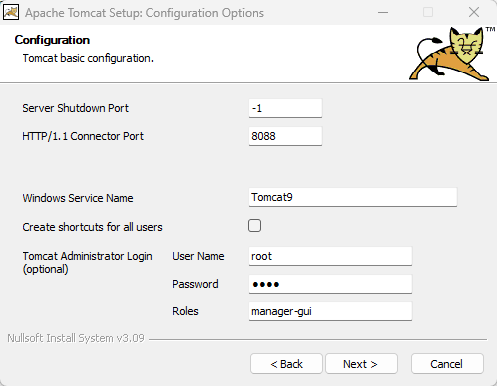Proceed with the Next button
The height and width of the screenshot is (386, 497).
click(361, 364)
